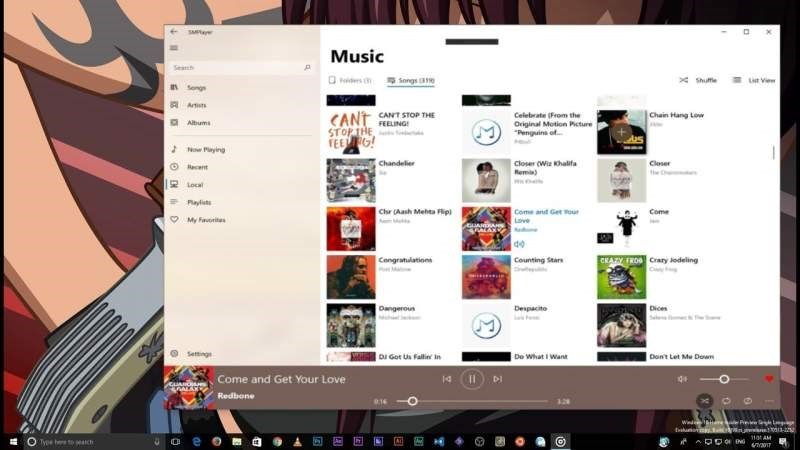Toggle the red heart favorite icon

pyautogui.click(x=769, y=379)
